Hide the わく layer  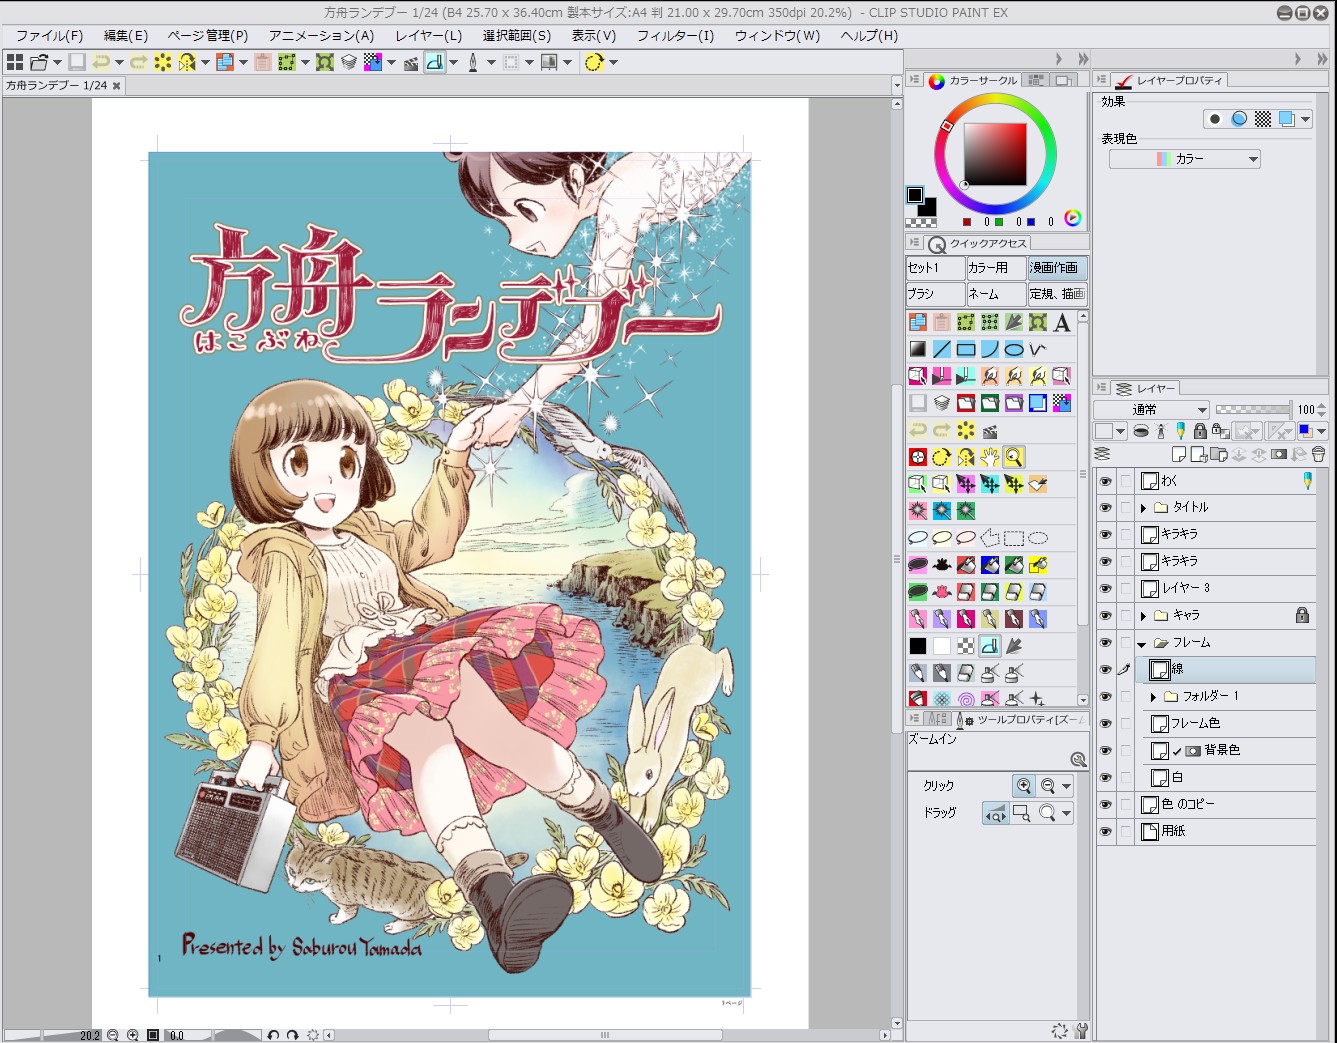point(1106,481)
